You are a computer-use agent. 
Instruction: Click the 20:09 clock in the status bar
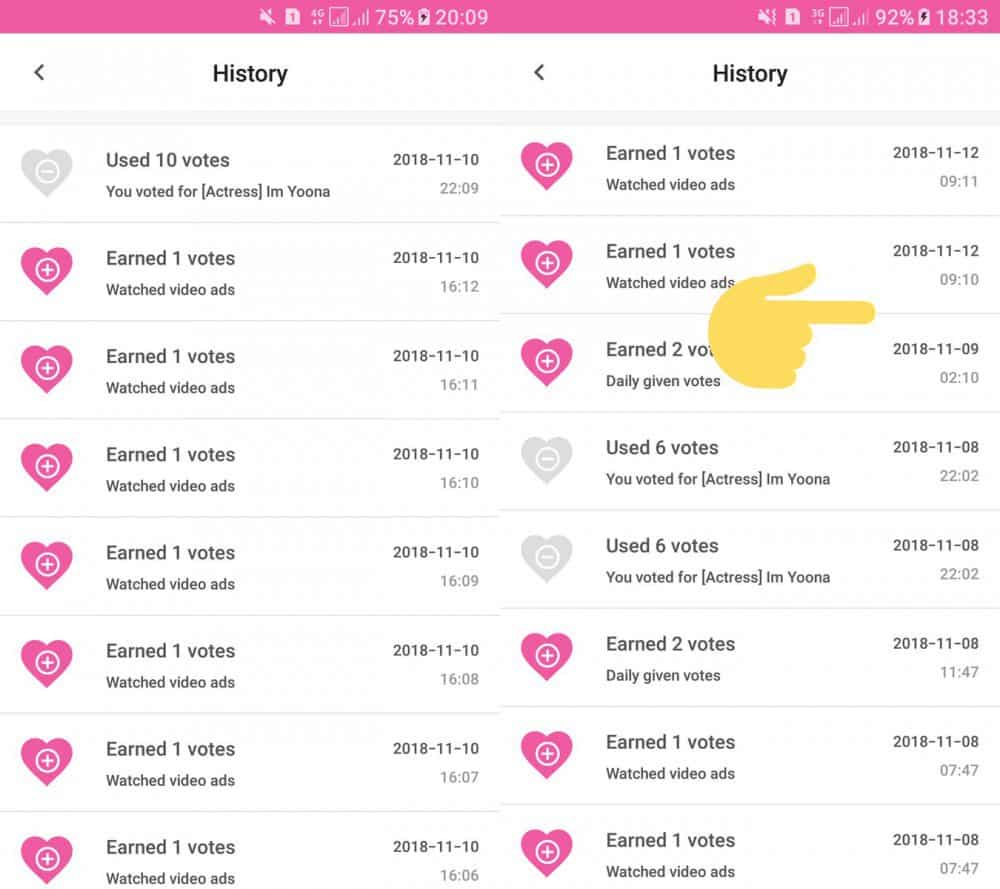click(x=462, y=17)
